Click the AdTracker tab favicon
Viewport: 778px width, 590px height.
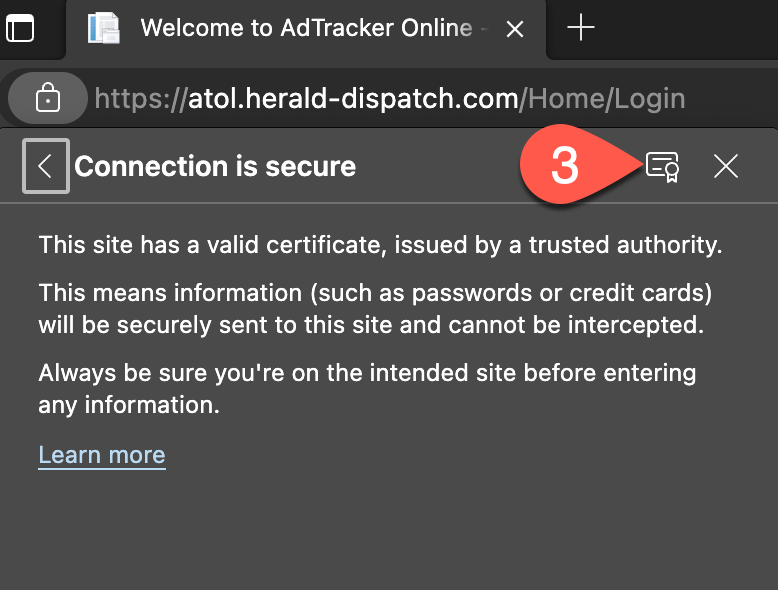(x=103, y=28)
